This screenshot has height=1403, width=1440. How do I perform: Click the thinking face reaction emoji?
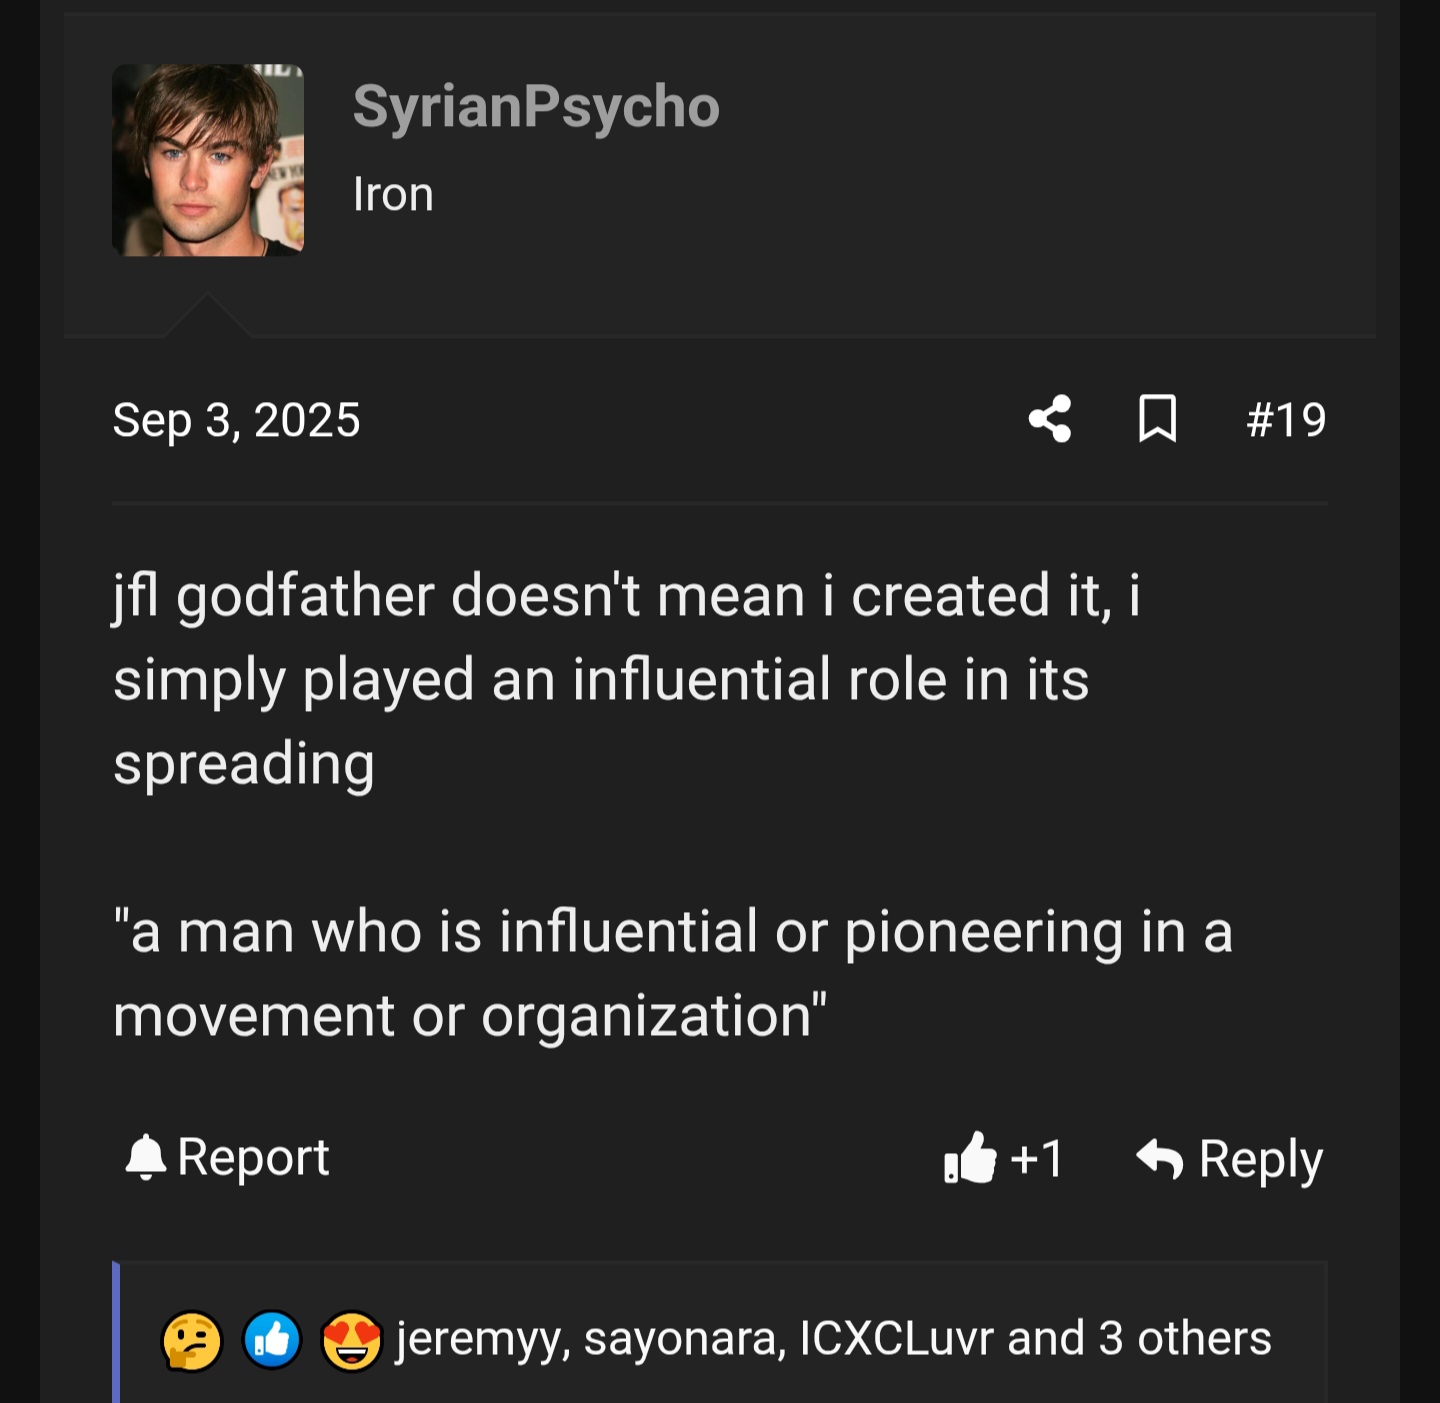coord(192,1340)
